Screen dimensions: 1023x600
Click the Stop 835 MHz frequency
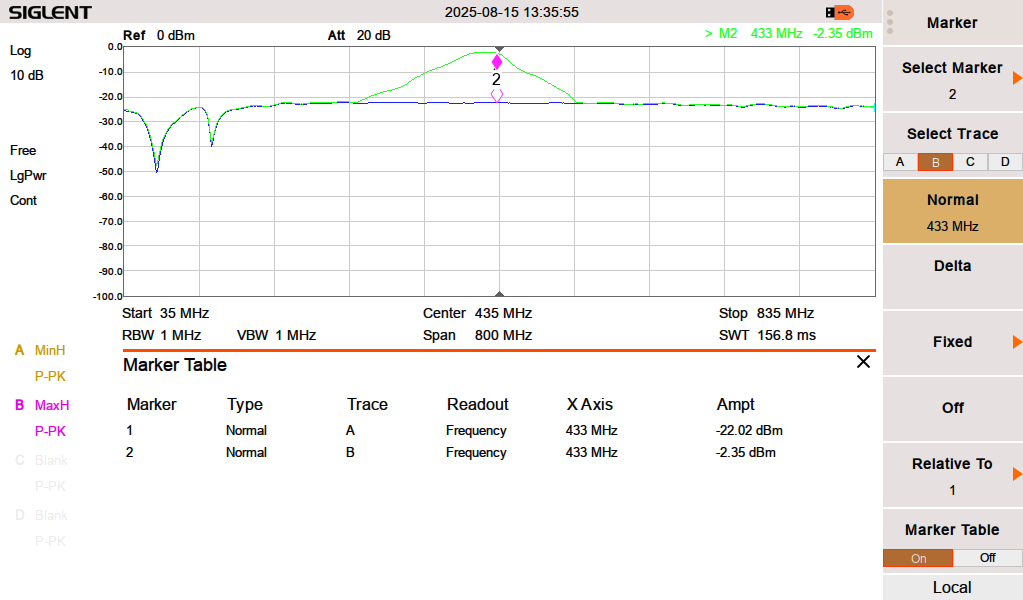click(767, 313)
